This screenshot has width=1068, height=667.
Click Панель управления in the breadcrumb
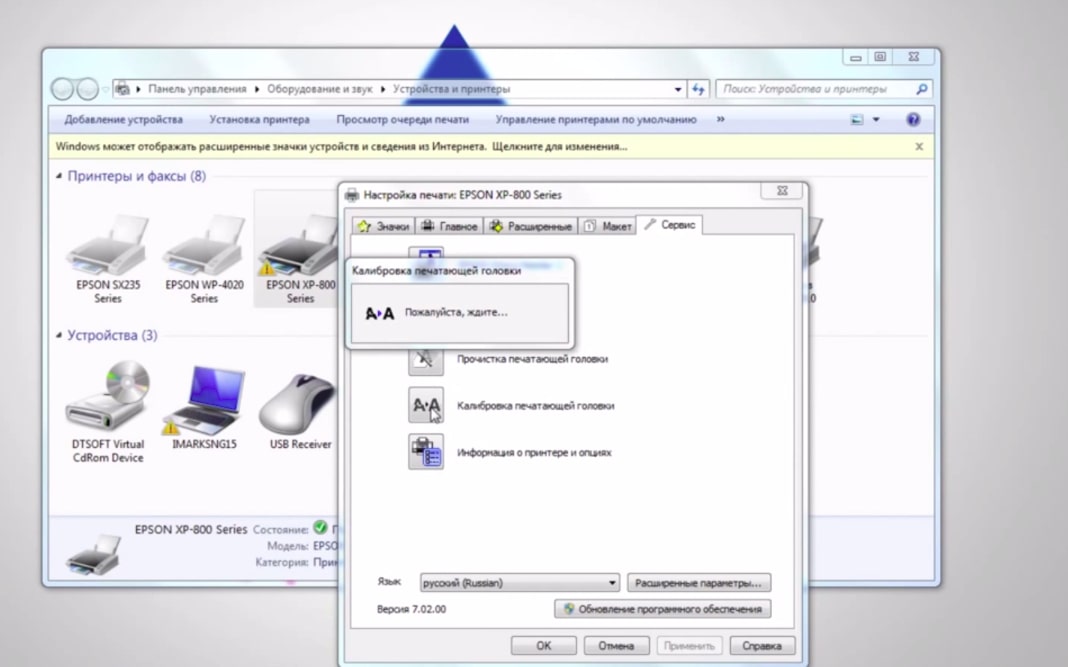coord(197,89)
